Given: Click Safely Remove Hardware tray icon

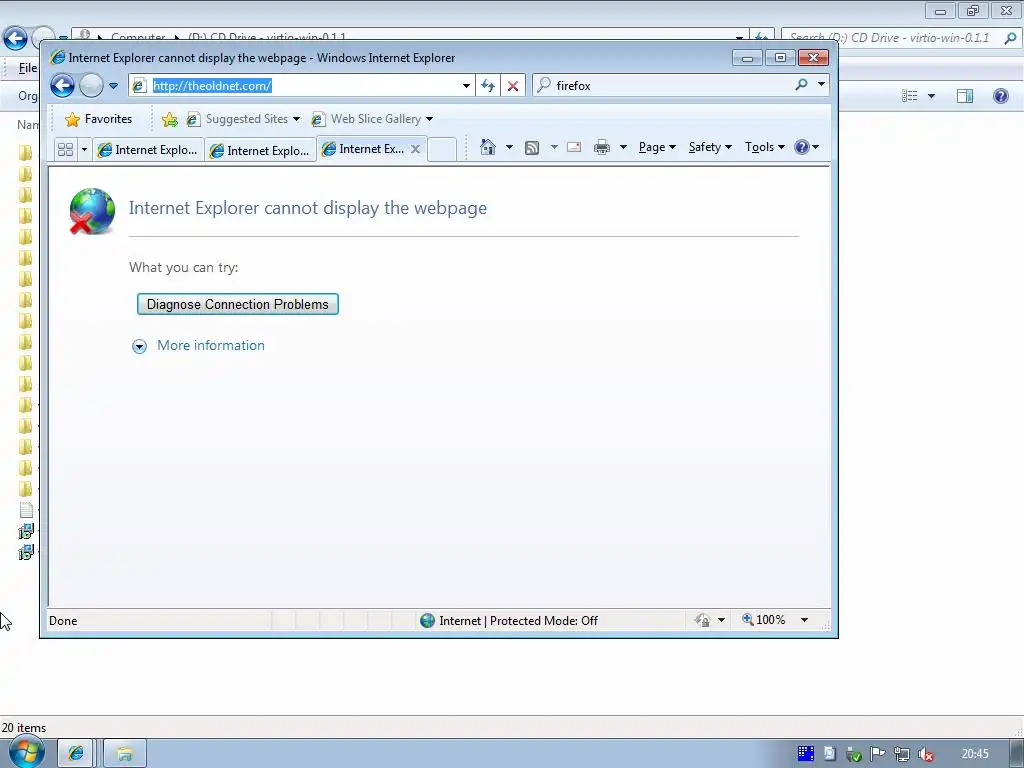Looking at the screenshot, I should click(854, 755).
